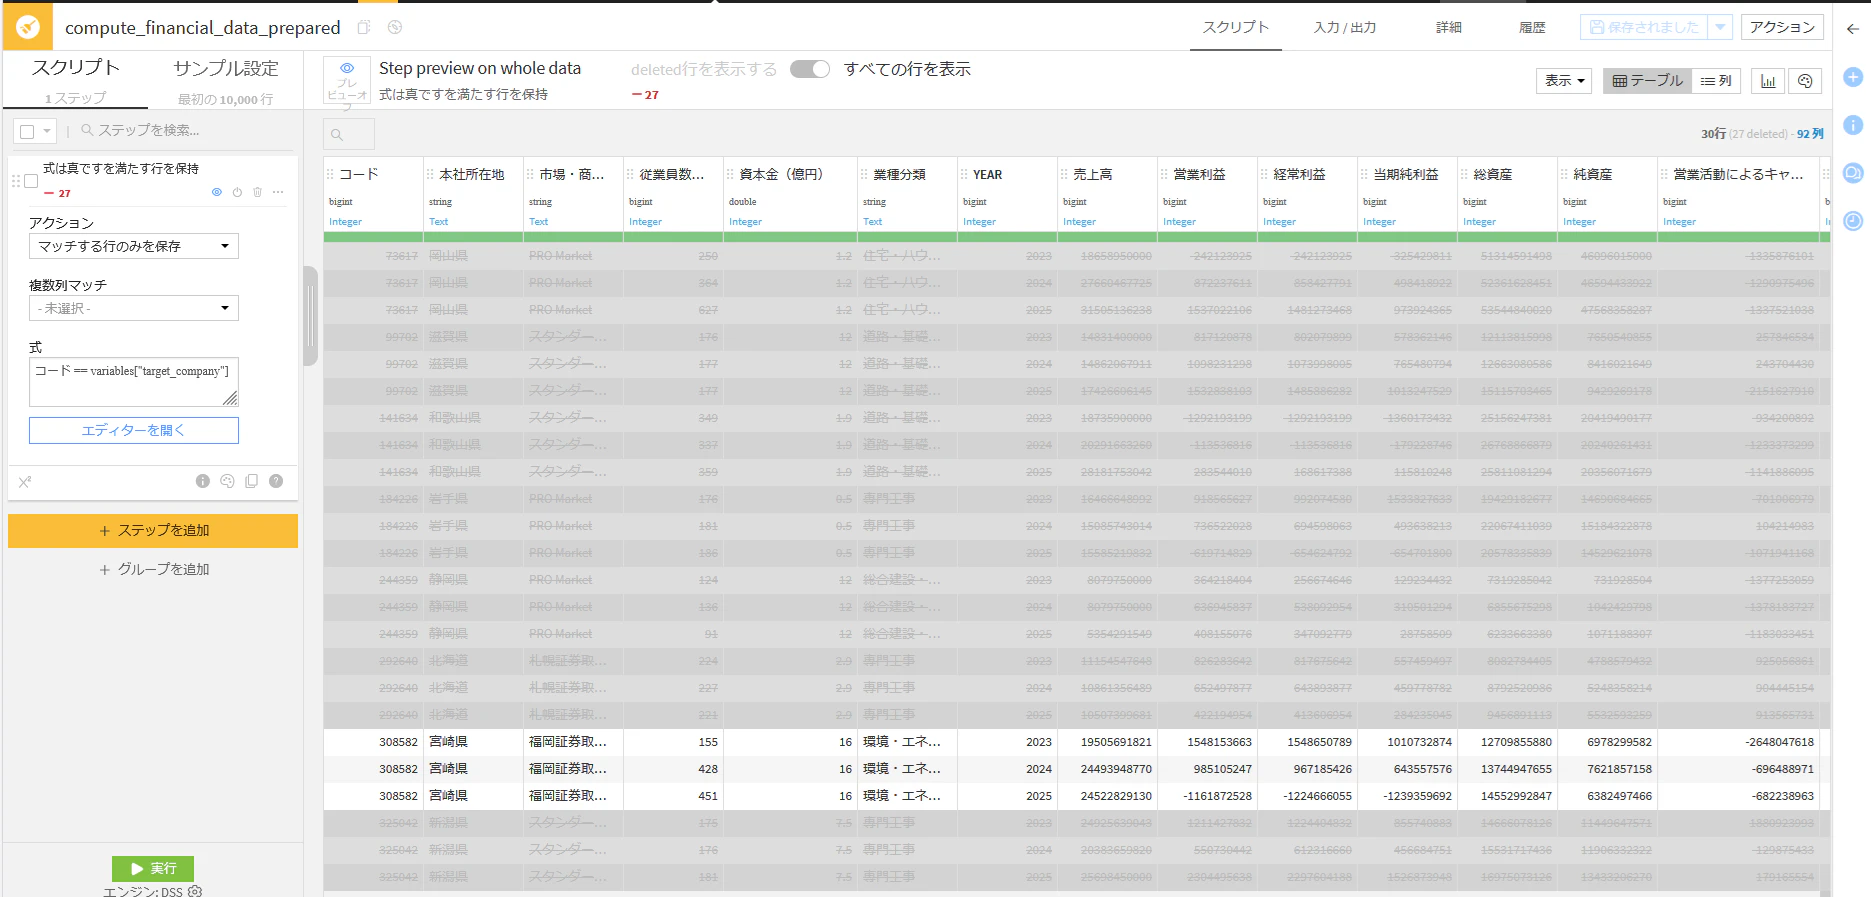Open discussions chat icon in right sidebar
This screenshot has width=1871, height=897.
(x=1853, y=173)
